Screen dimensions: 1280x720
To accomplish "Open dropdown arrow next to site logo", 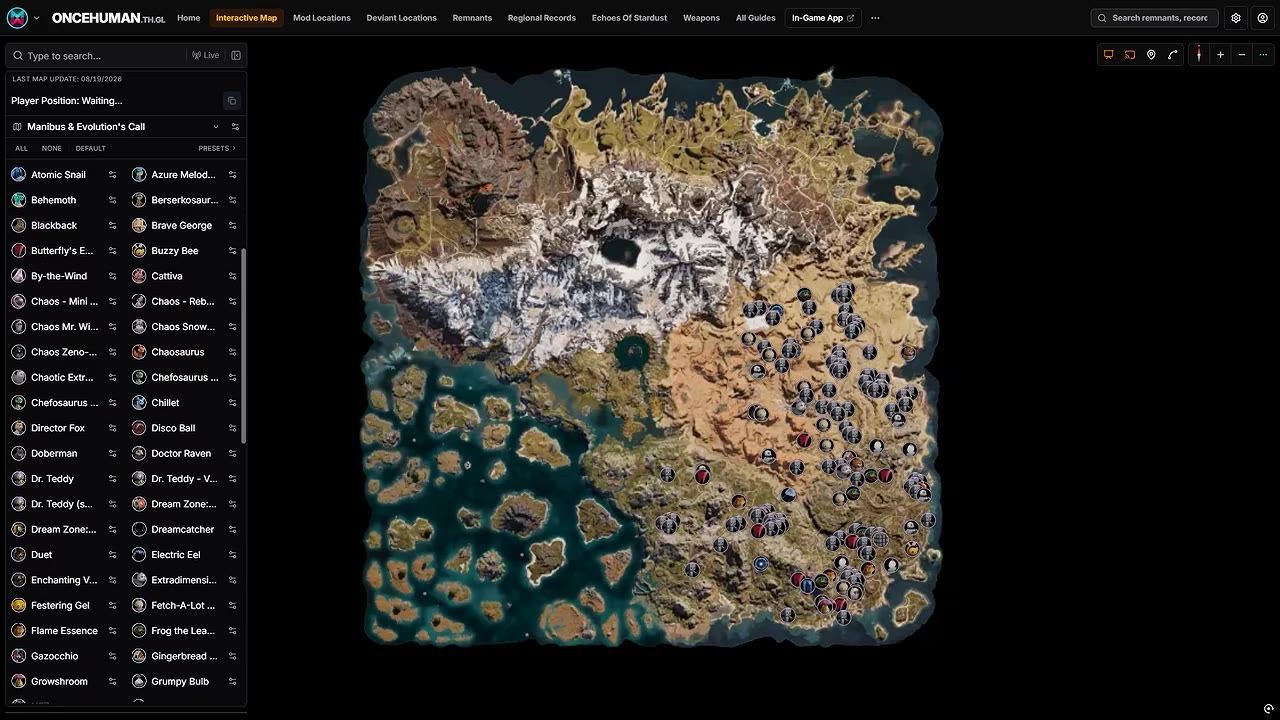I will tap(37, 18).
